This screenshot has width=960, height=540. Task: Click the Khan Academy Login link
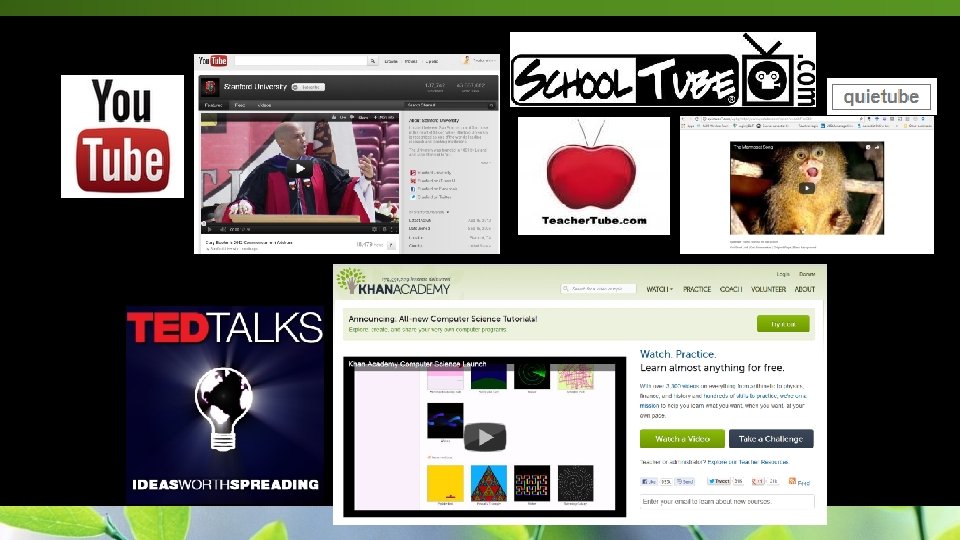(783, 274)
